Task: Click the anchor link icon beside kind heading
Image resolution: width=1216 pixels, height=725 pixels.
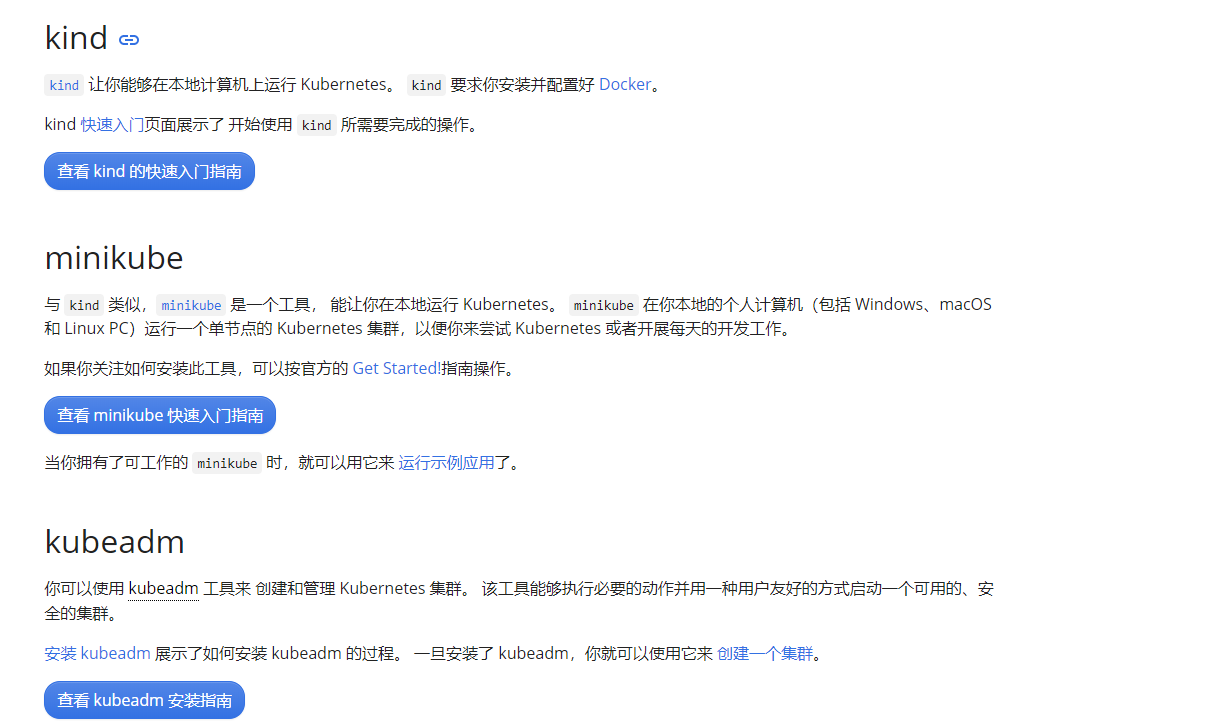Action: [x=128, y=40]
